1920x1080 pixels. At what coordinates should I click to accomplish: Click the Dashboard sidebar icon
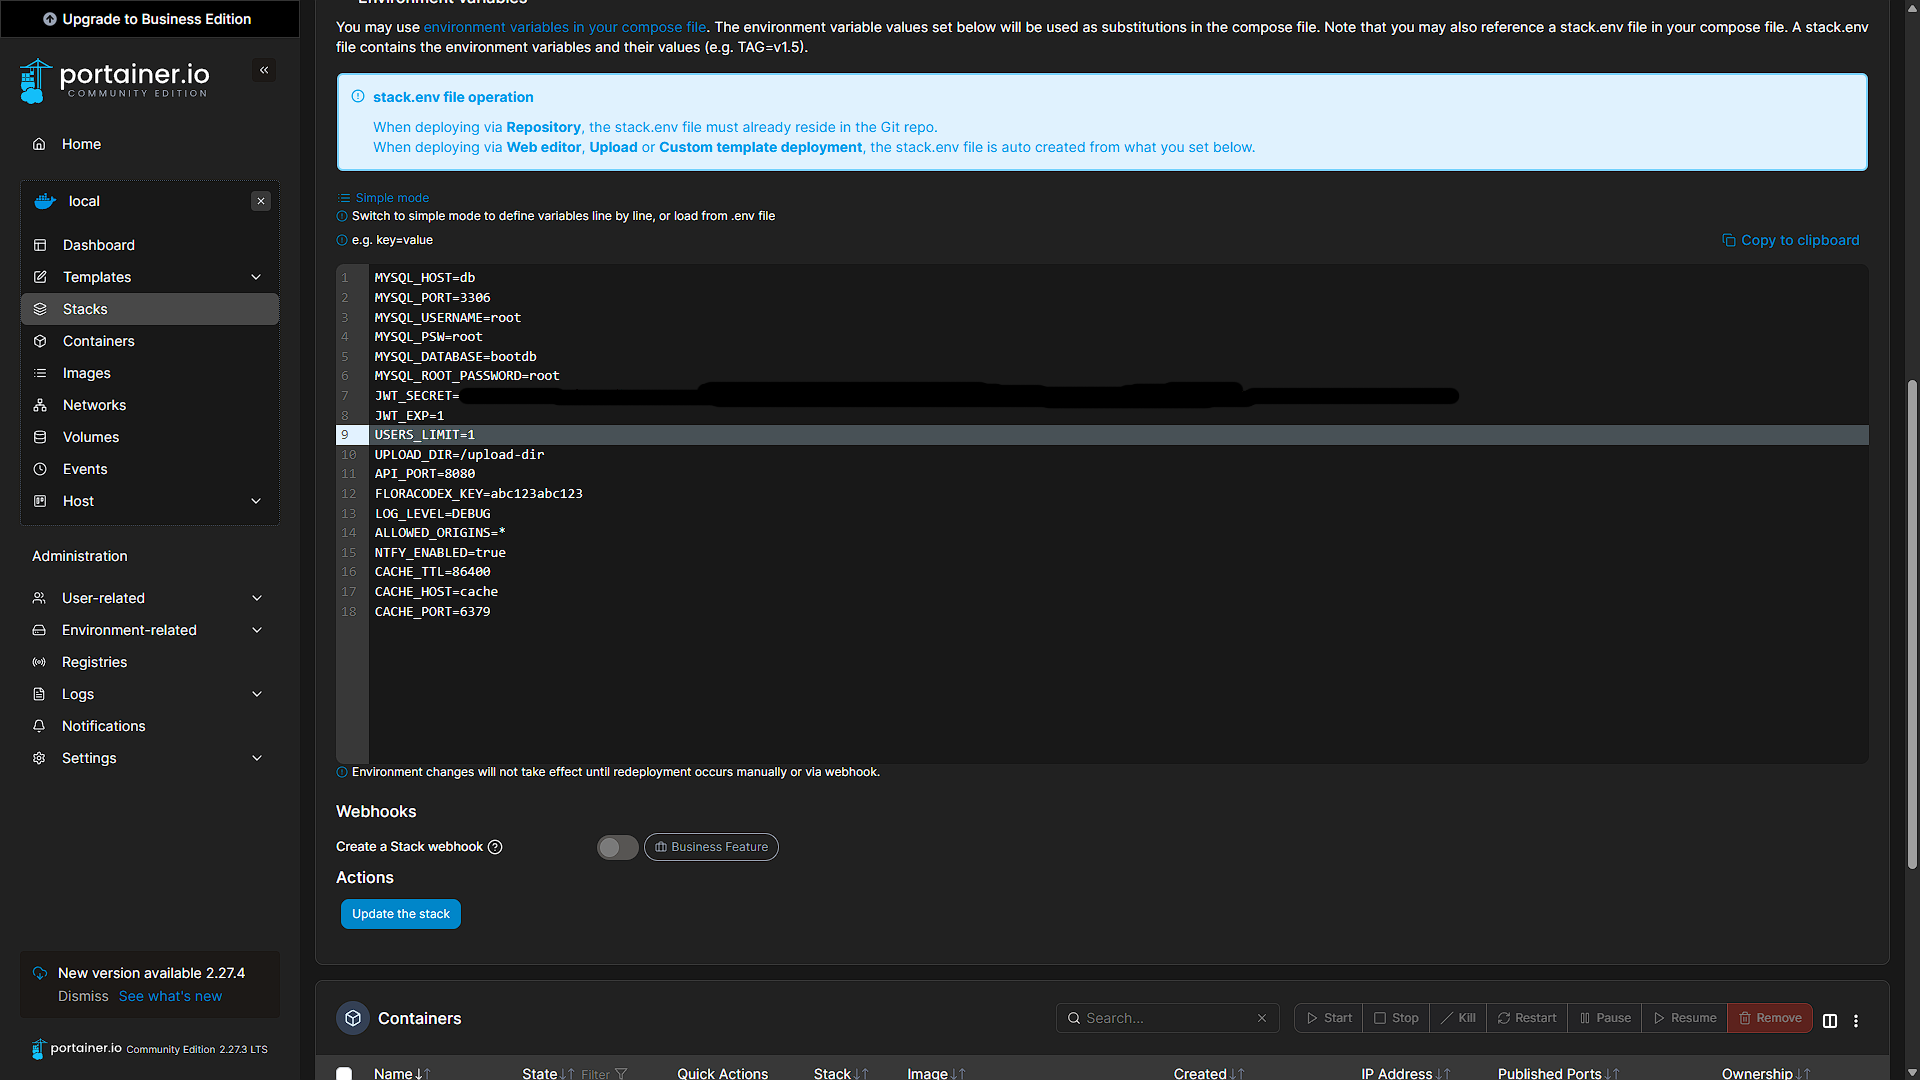coord(40,245)
